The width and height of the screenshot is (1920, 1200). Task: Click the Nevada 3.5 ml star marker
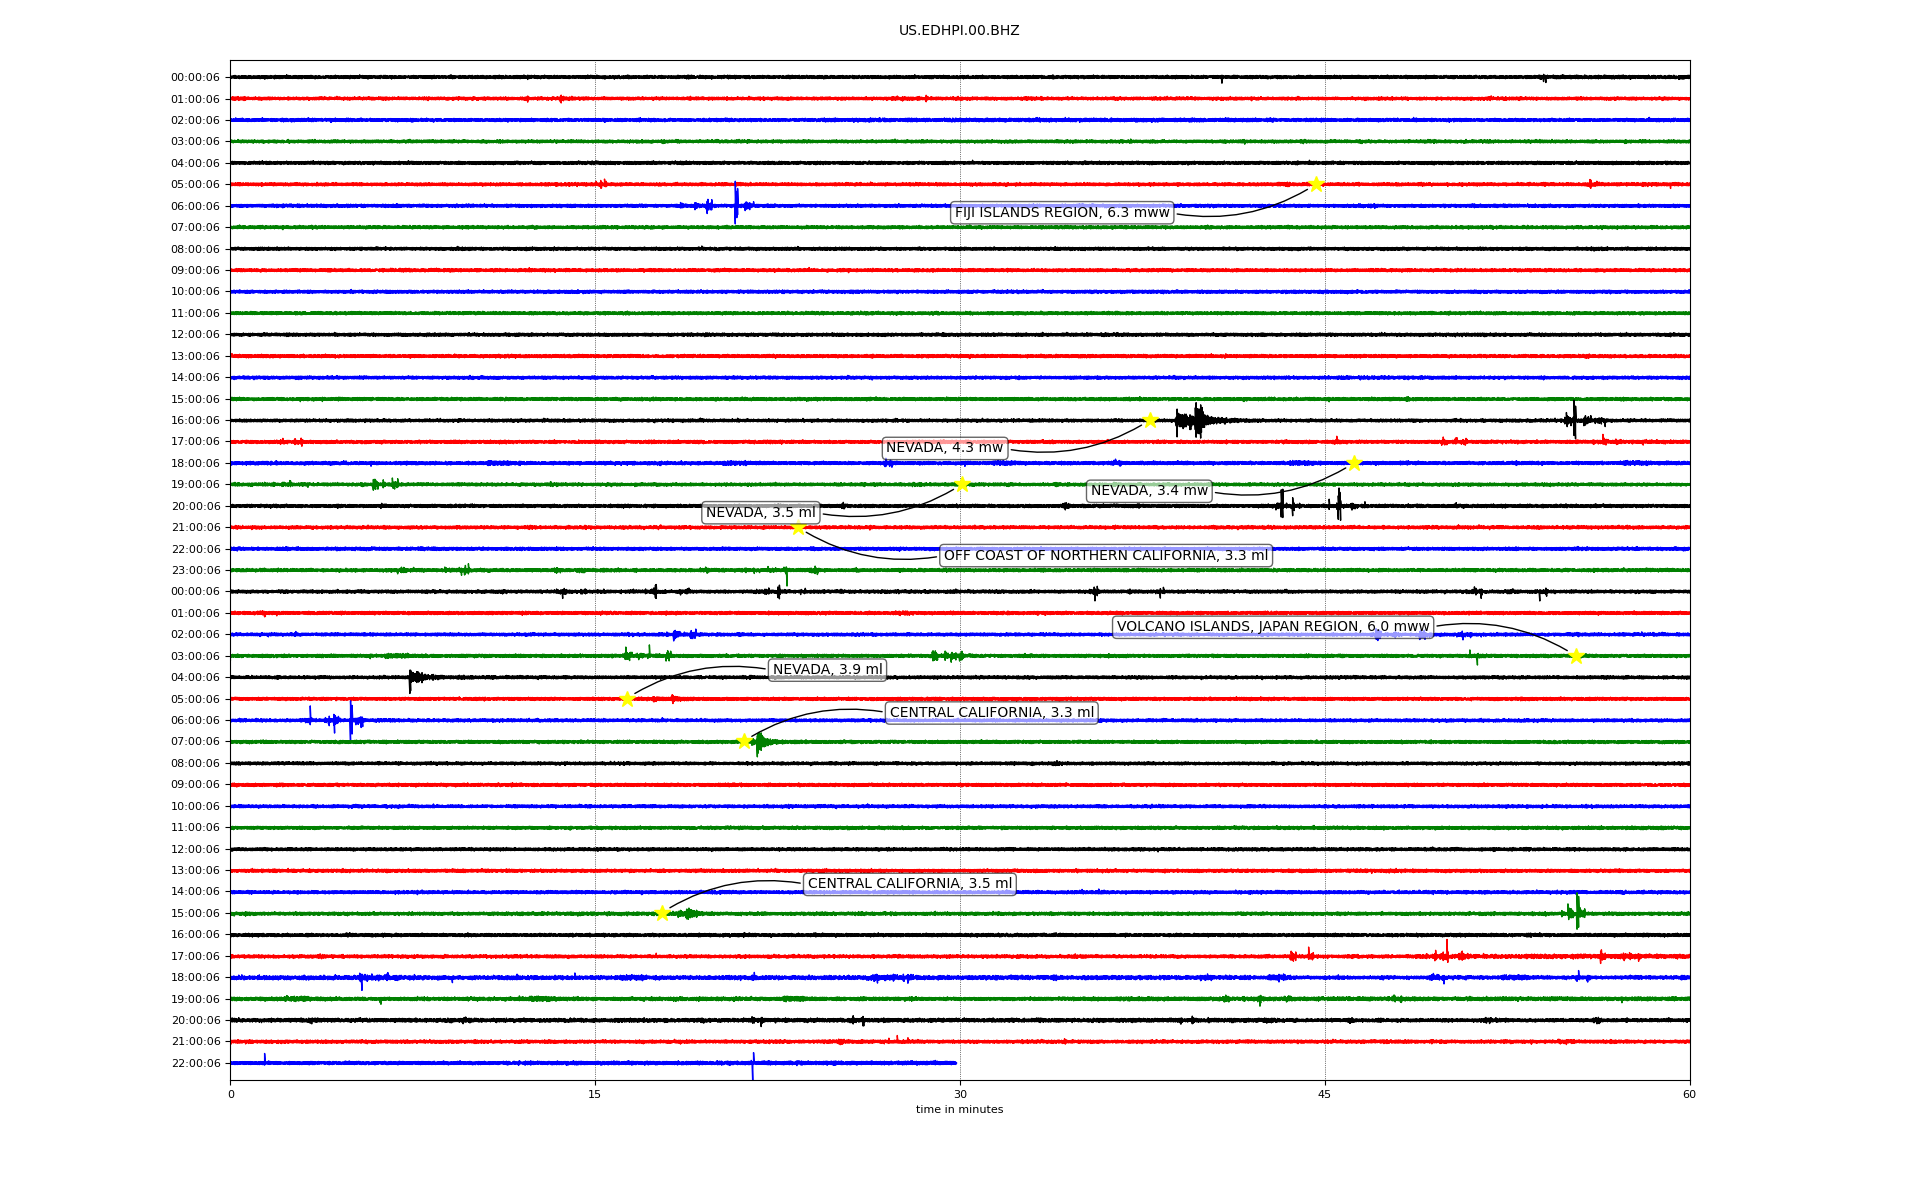962,484
